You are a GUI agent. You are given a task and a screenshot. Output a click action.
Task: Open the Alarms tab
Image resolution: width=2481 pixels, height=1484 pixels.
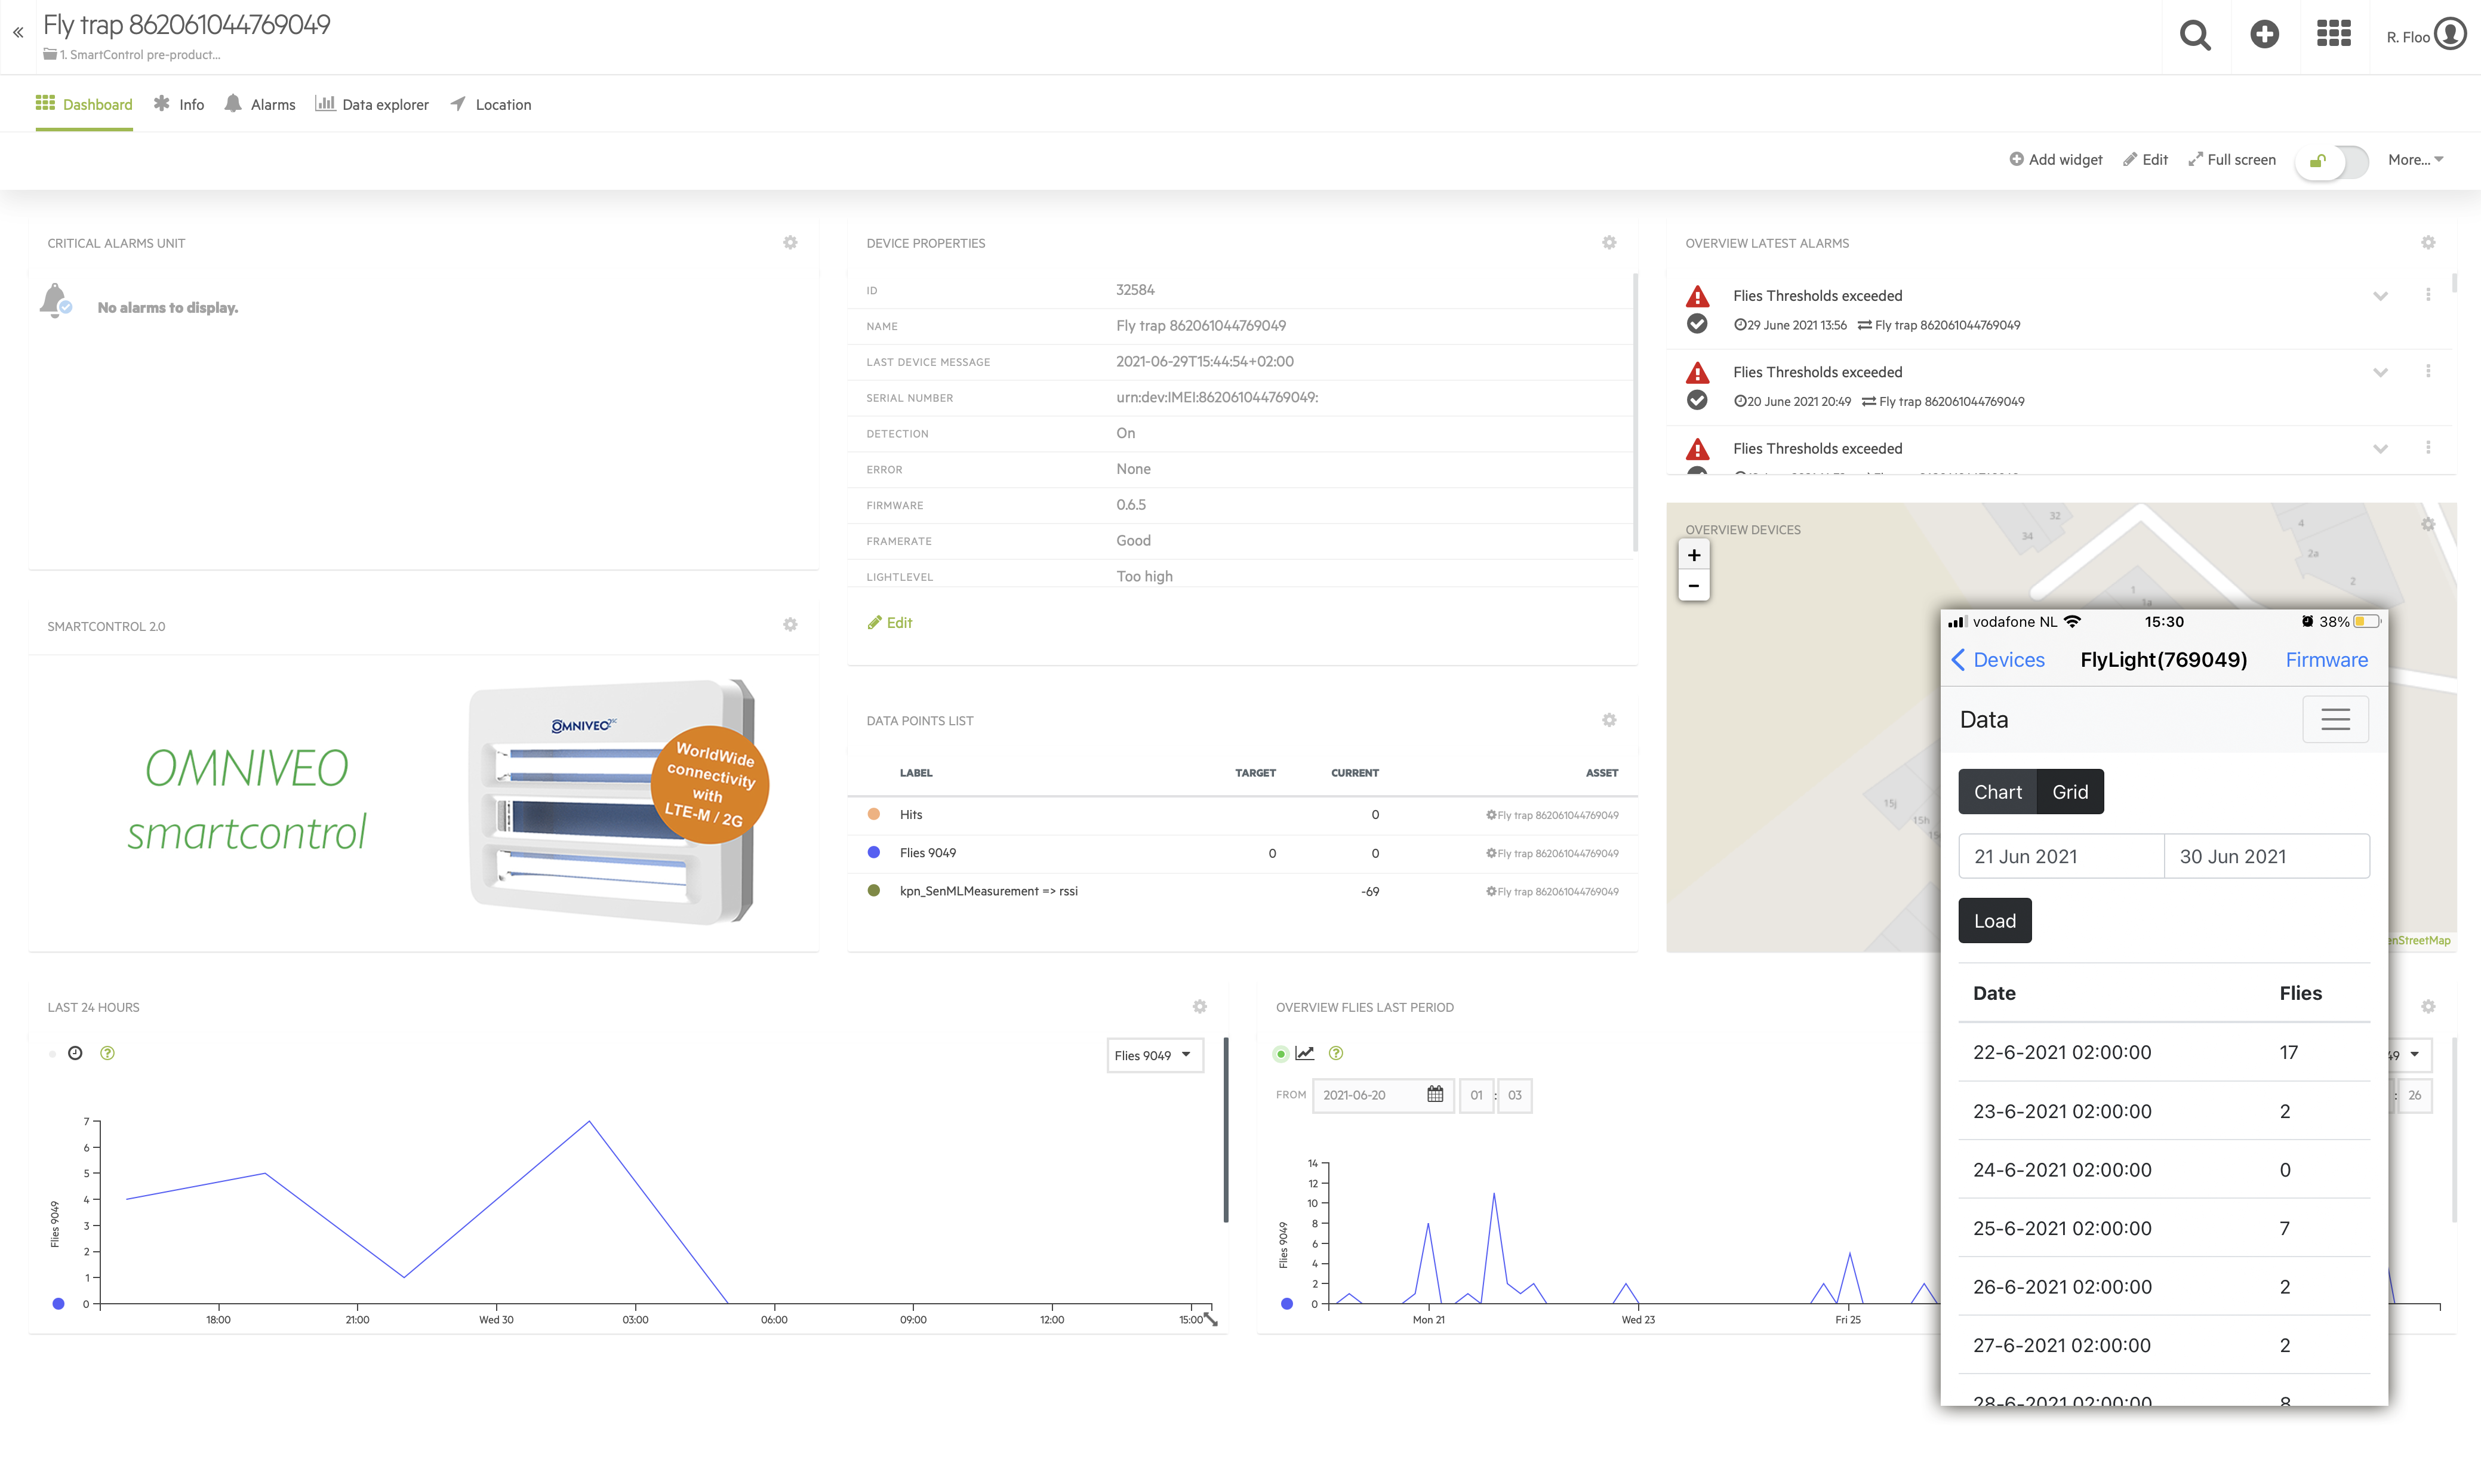coord(260,104)
